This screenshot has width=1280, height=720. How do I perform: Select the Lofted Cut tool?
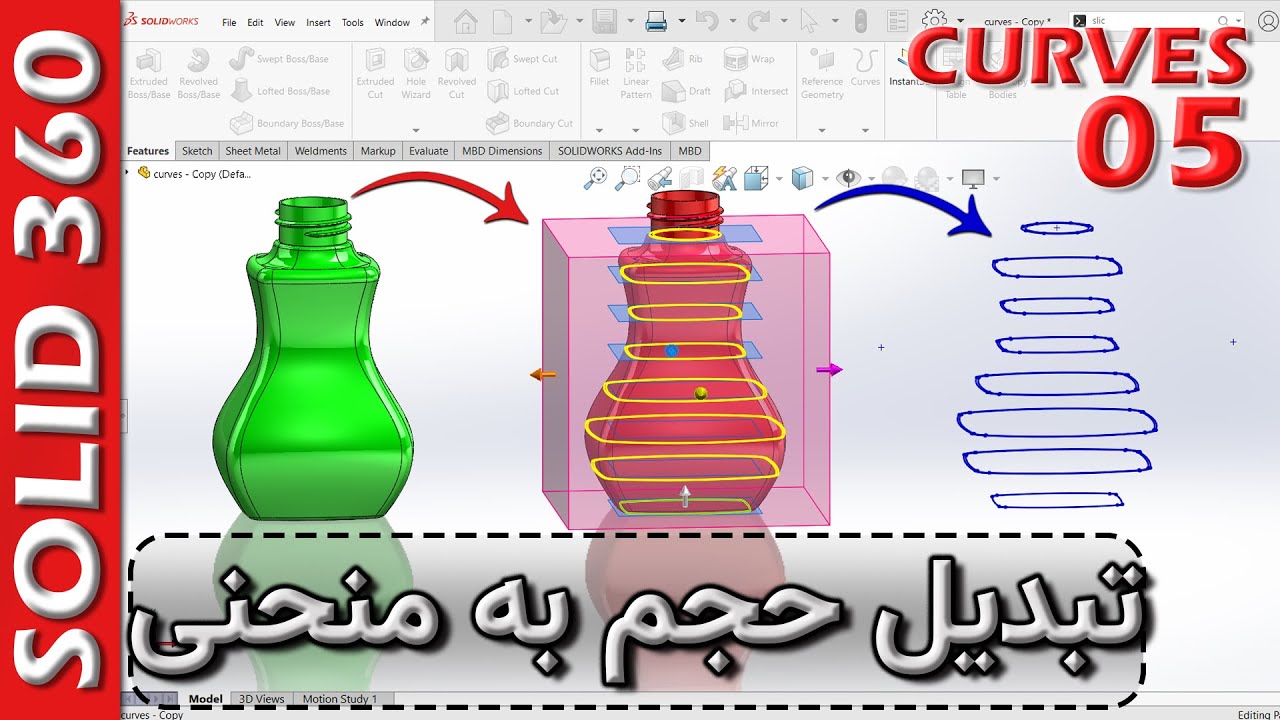tap(523, 91)
